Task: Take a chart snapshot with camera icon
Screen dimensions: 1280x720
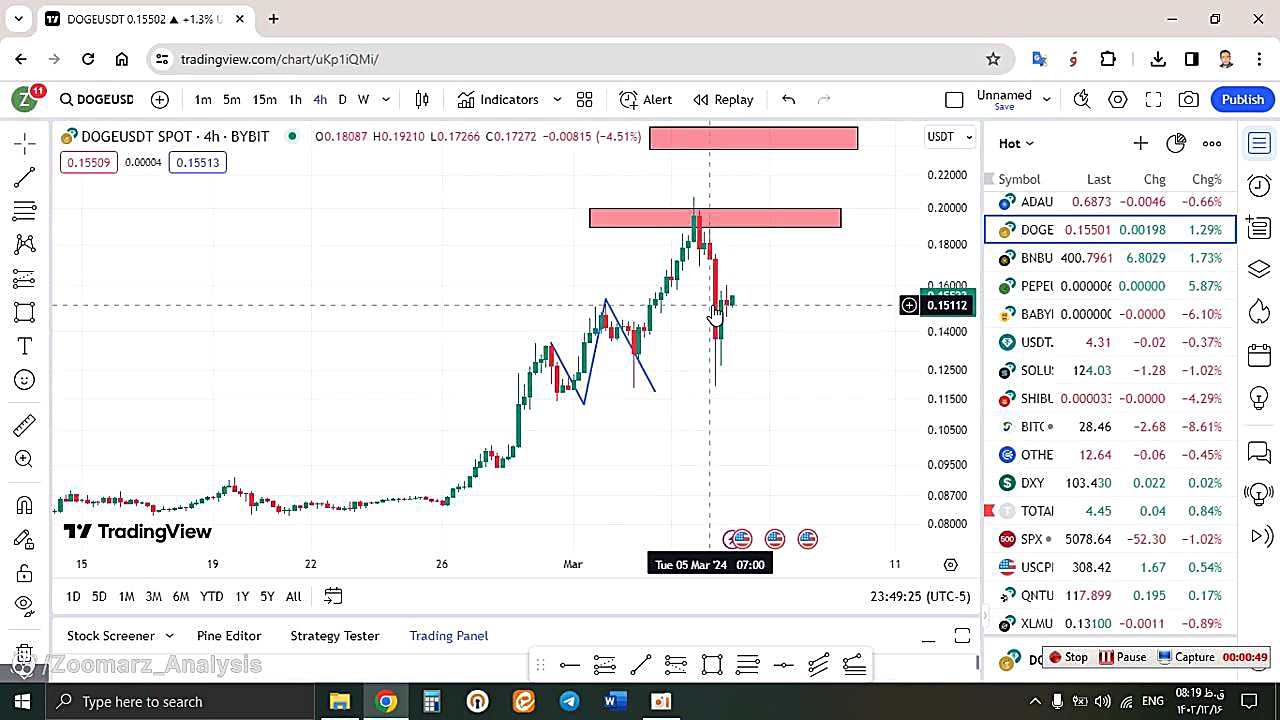Action: tap(1189, 99)
